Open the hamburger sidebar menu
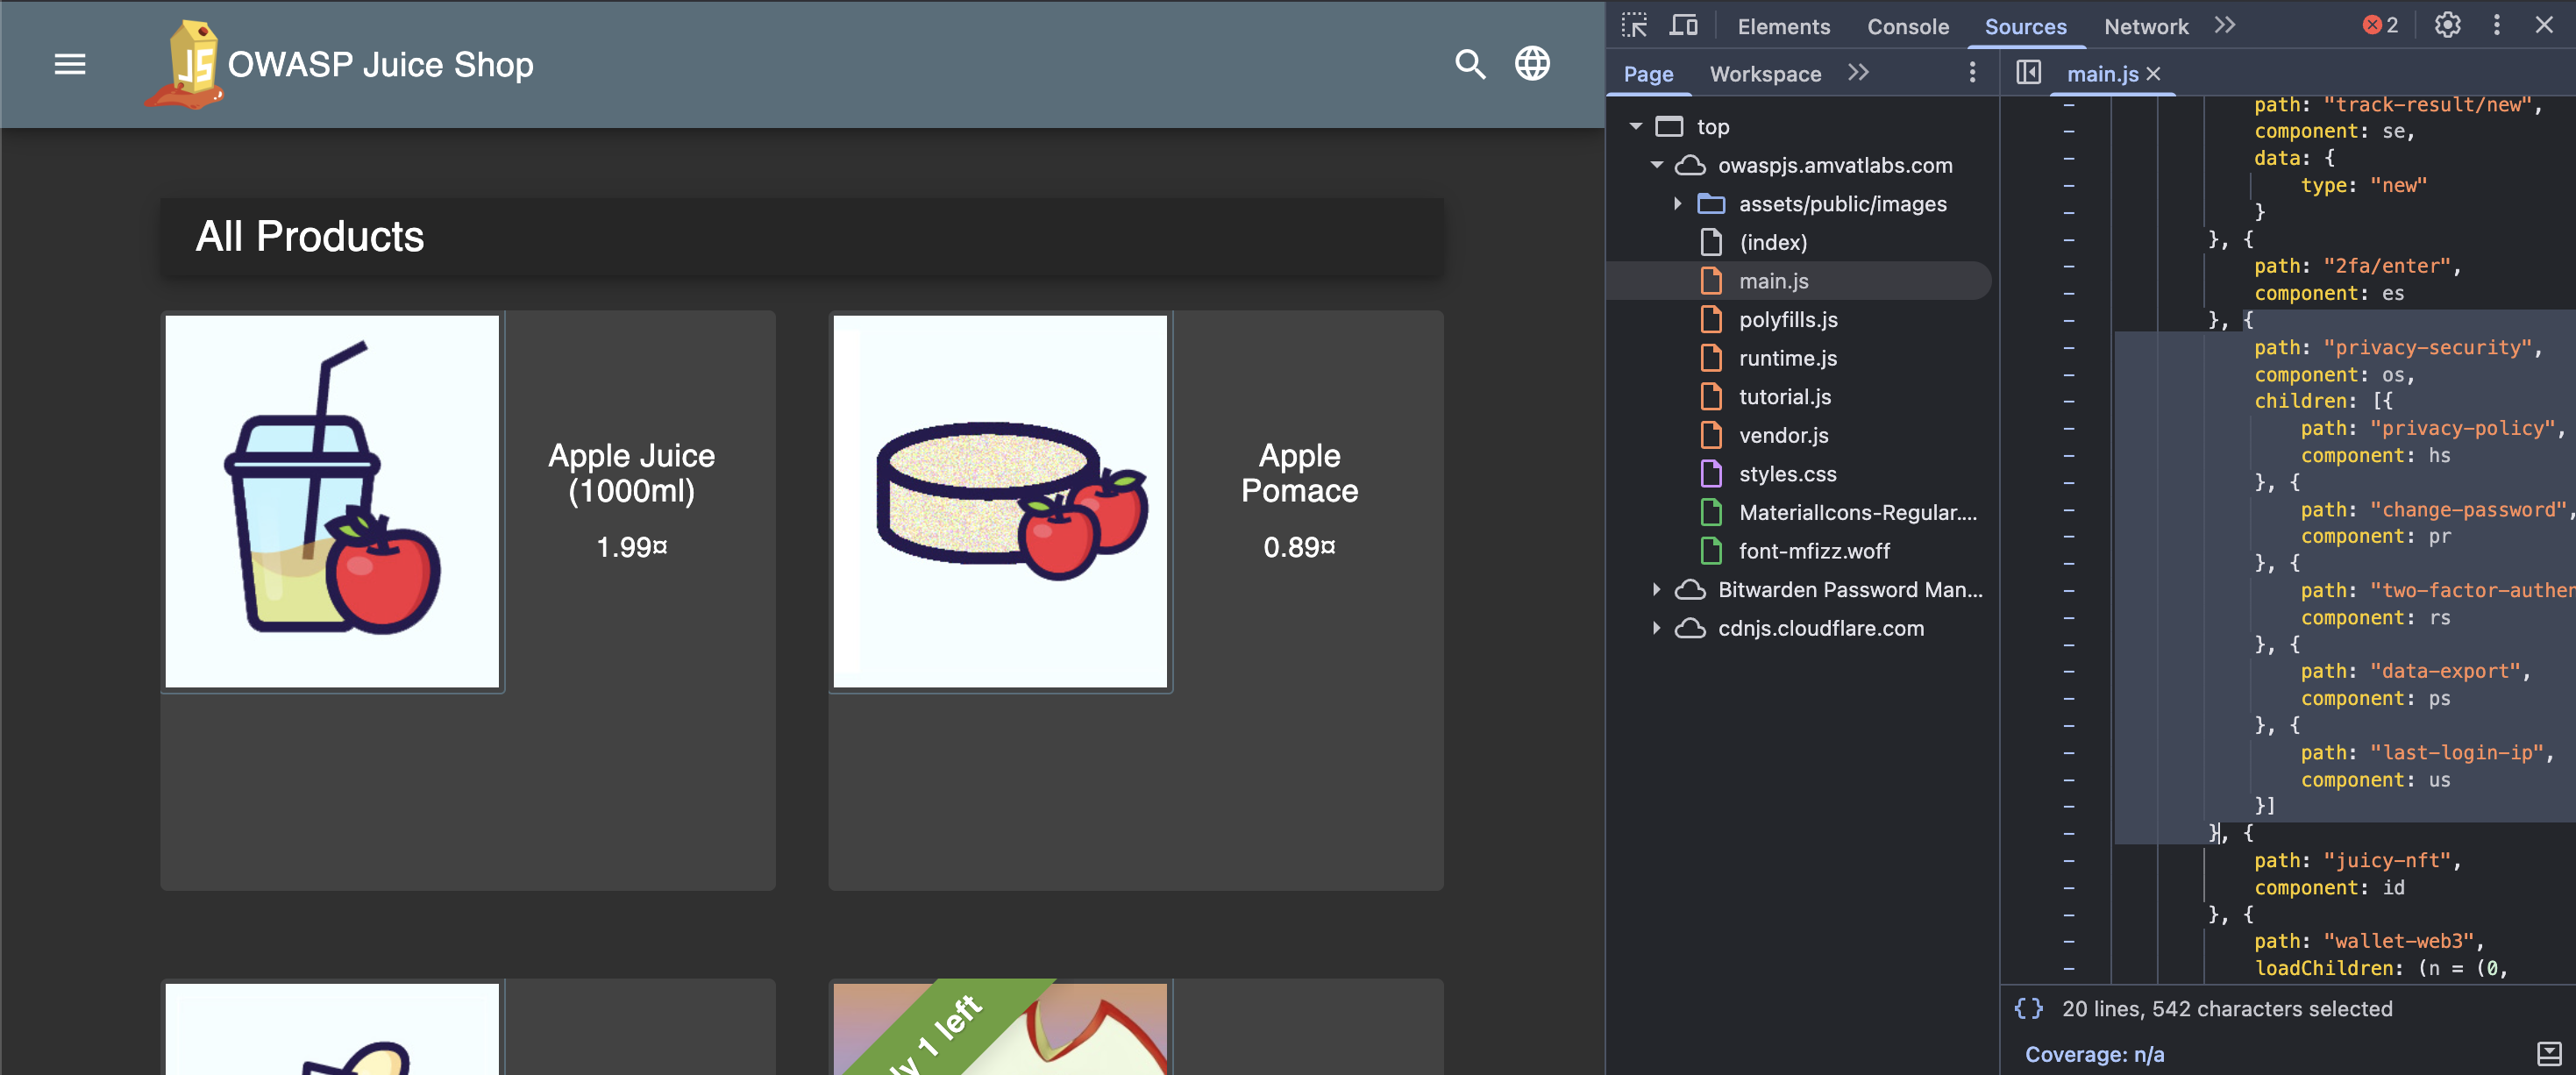The image size is (2576, 1075). [69, 65]
